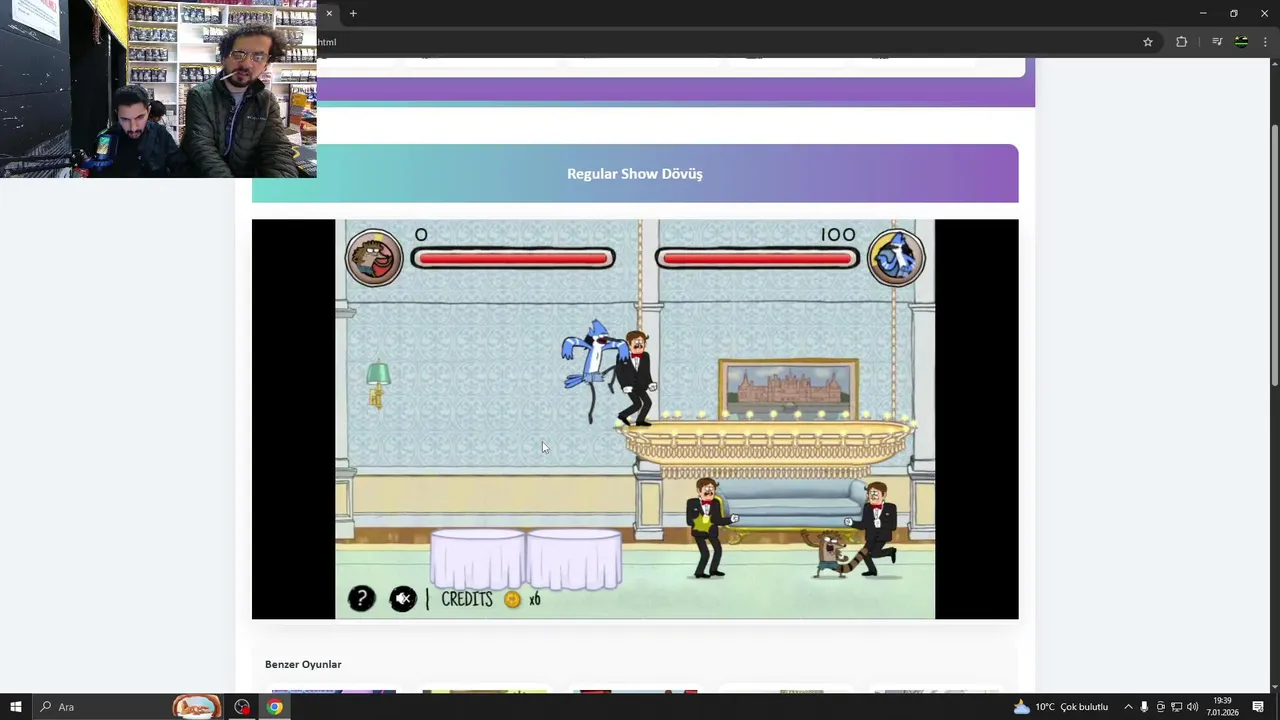Click the Rigby raccoon character in the game
The image size is (1280, 720).
[x=832, y=554]
